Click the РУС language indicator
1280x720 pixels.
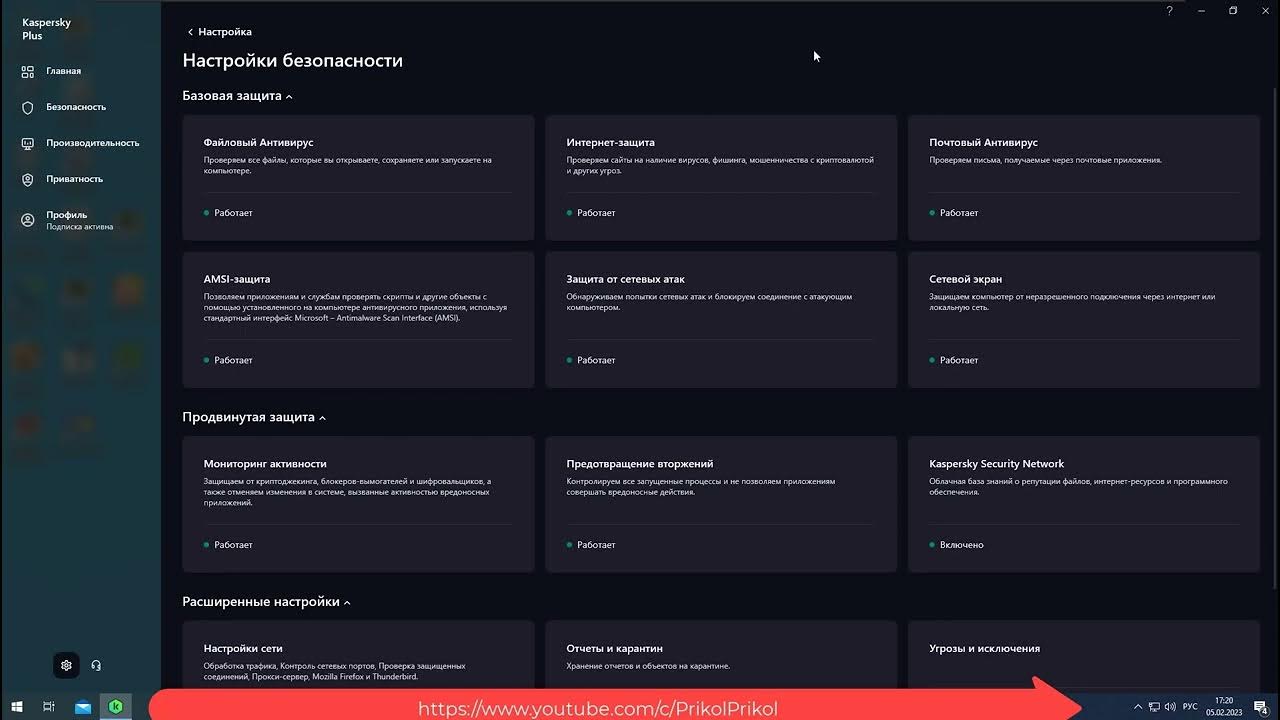[x=1190, y=706]
